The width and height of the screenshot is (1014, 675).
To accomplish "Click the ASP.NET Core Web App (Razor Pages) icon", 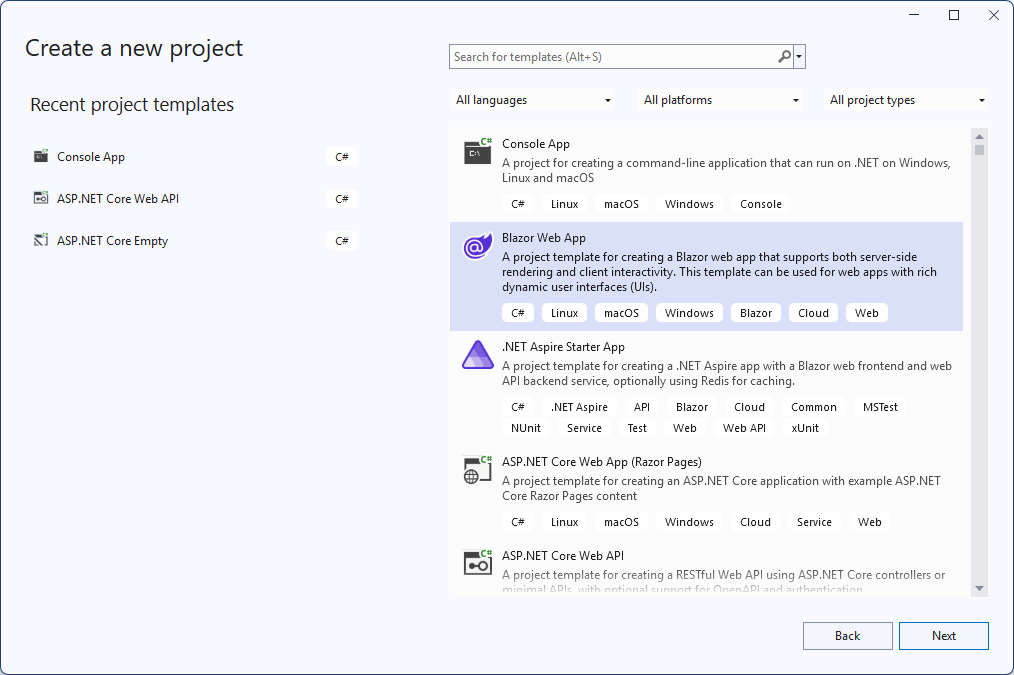I will [x=477, y=469].
